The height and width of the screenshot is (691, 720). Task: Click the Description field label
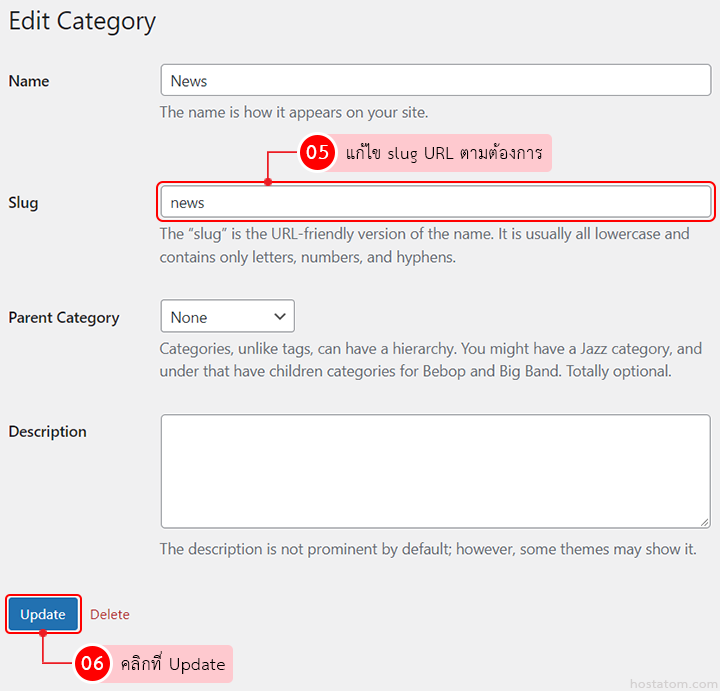pyautogui.click(x=48, y=432)
